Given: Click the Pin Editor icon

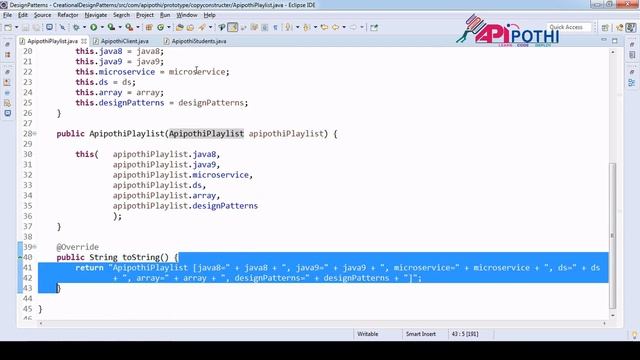Looking at the screenshot, I should pos(374,27).
